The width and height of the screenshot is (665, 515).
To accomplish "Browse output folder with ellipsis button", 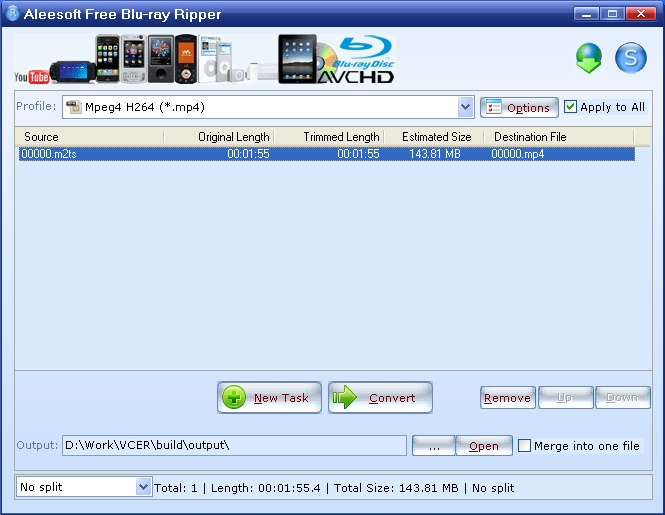I will click(x=433, y=446).
